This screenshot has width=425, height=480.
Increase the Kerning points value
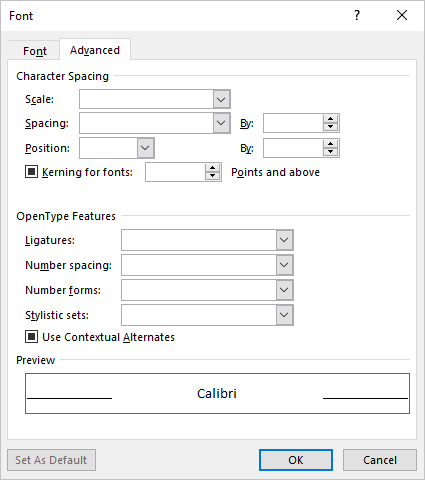pyautogui.click(x=212, y=168)
